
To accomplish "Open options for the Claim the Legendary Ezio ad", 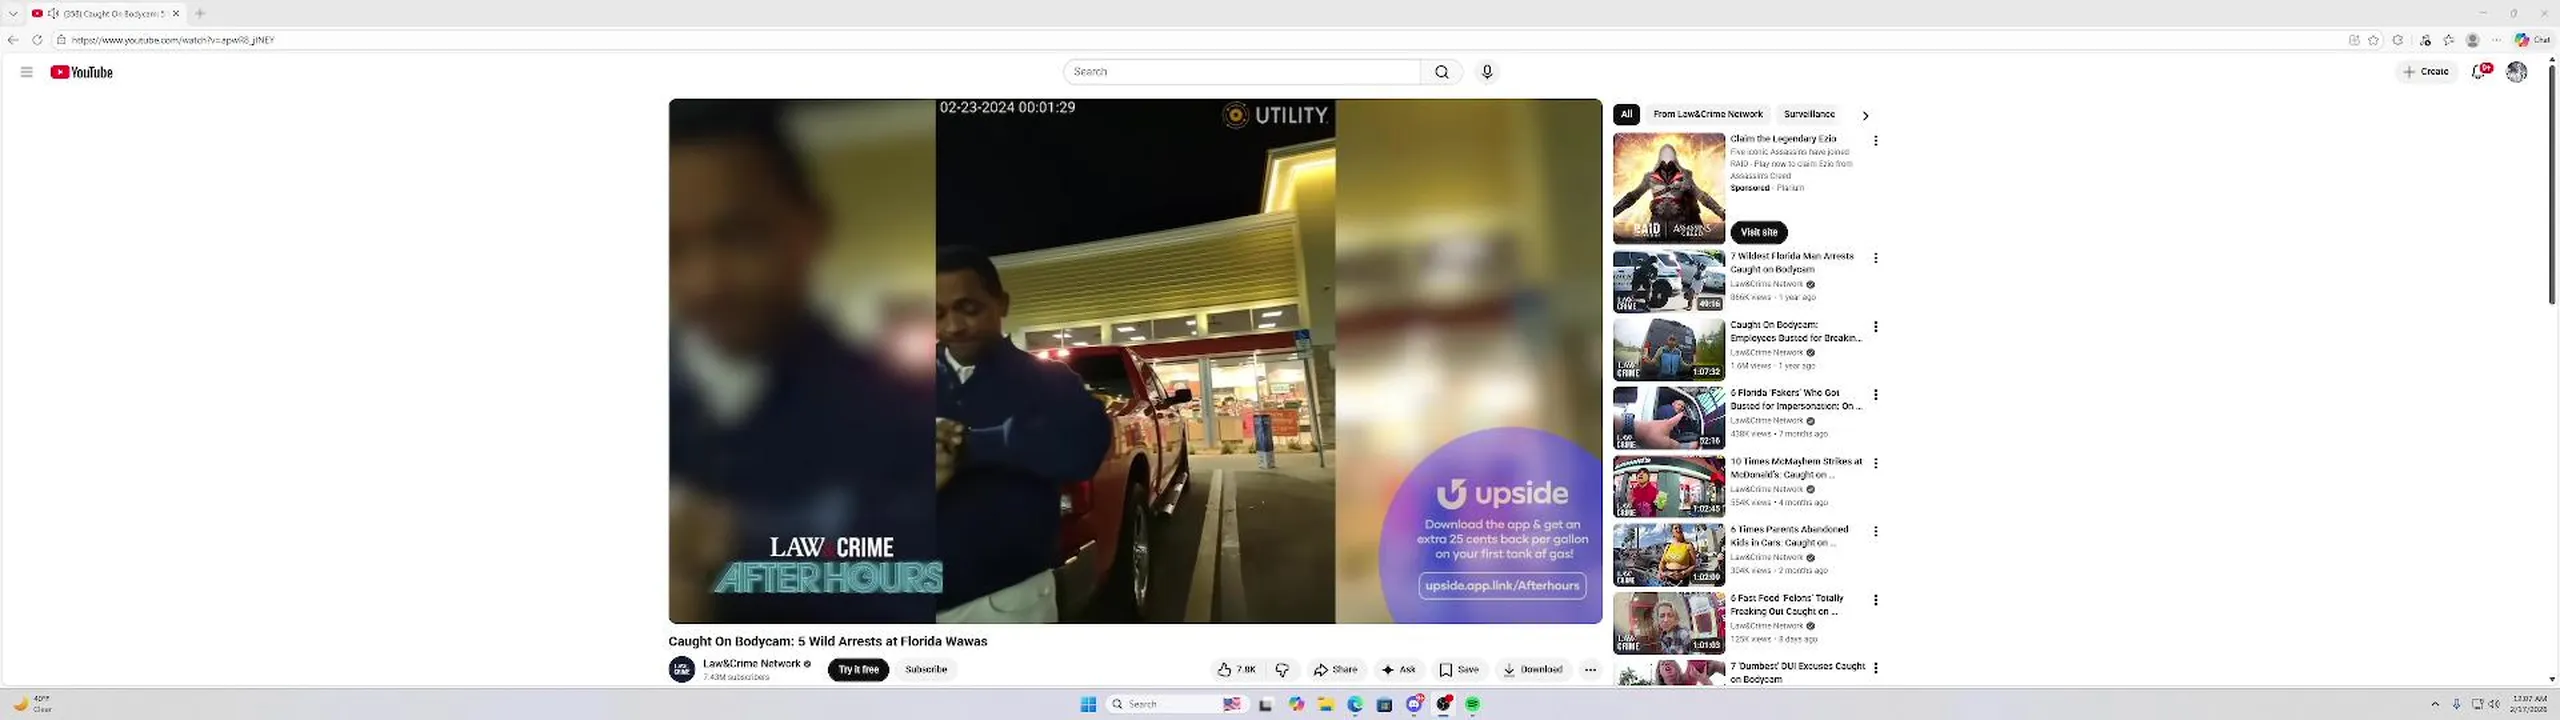I will point(1875,141).
